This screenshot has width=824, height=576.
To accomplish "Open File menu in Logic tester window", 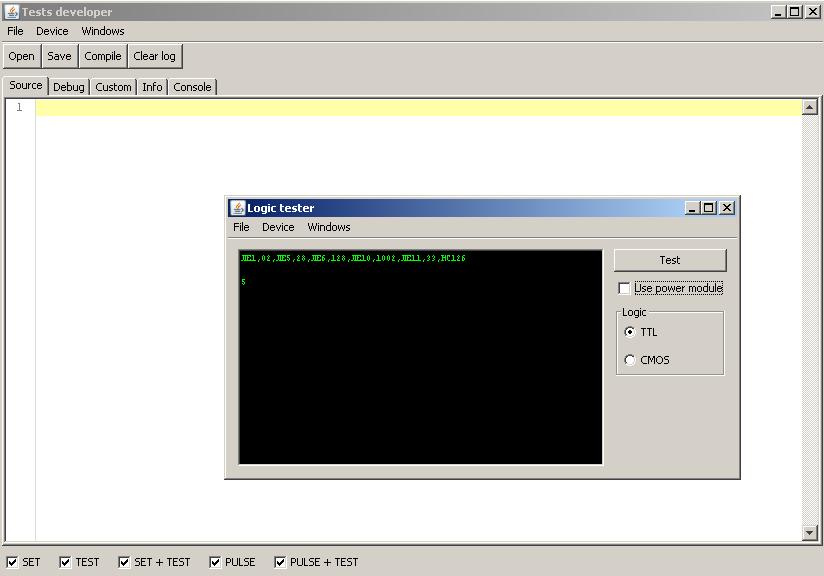I will coord(241,227).
